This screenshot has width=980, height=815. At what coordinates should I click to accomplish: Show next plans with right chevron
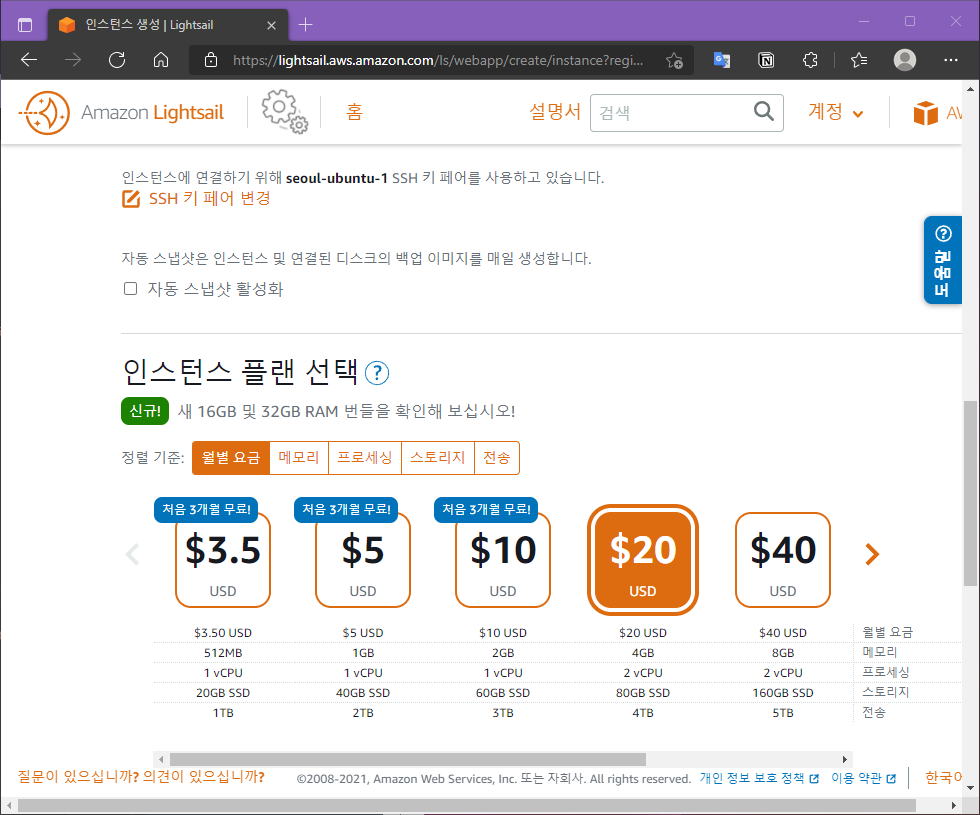[x=872, y=554]
